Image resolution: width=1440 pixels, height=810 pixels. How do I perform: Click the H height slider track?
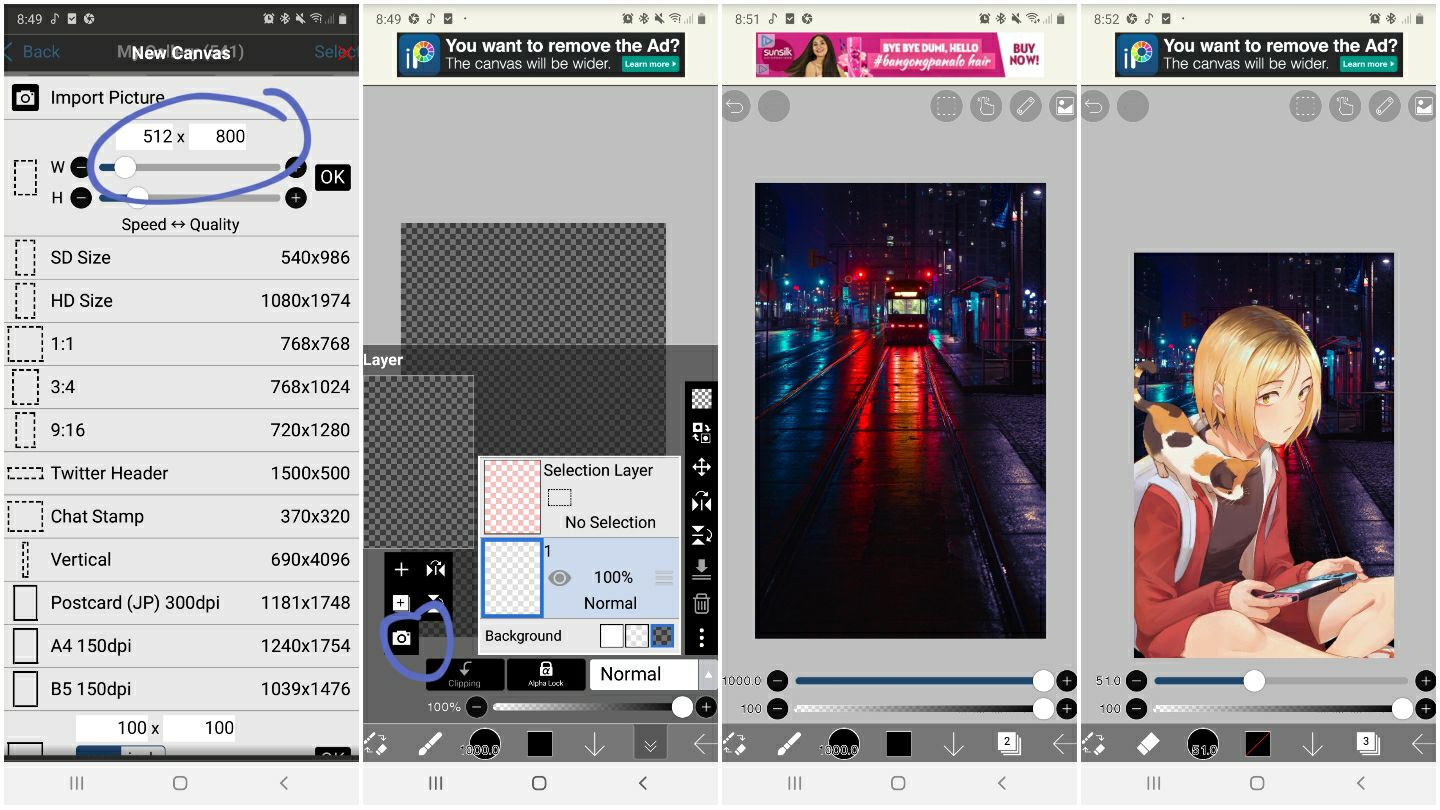[189, 198]
